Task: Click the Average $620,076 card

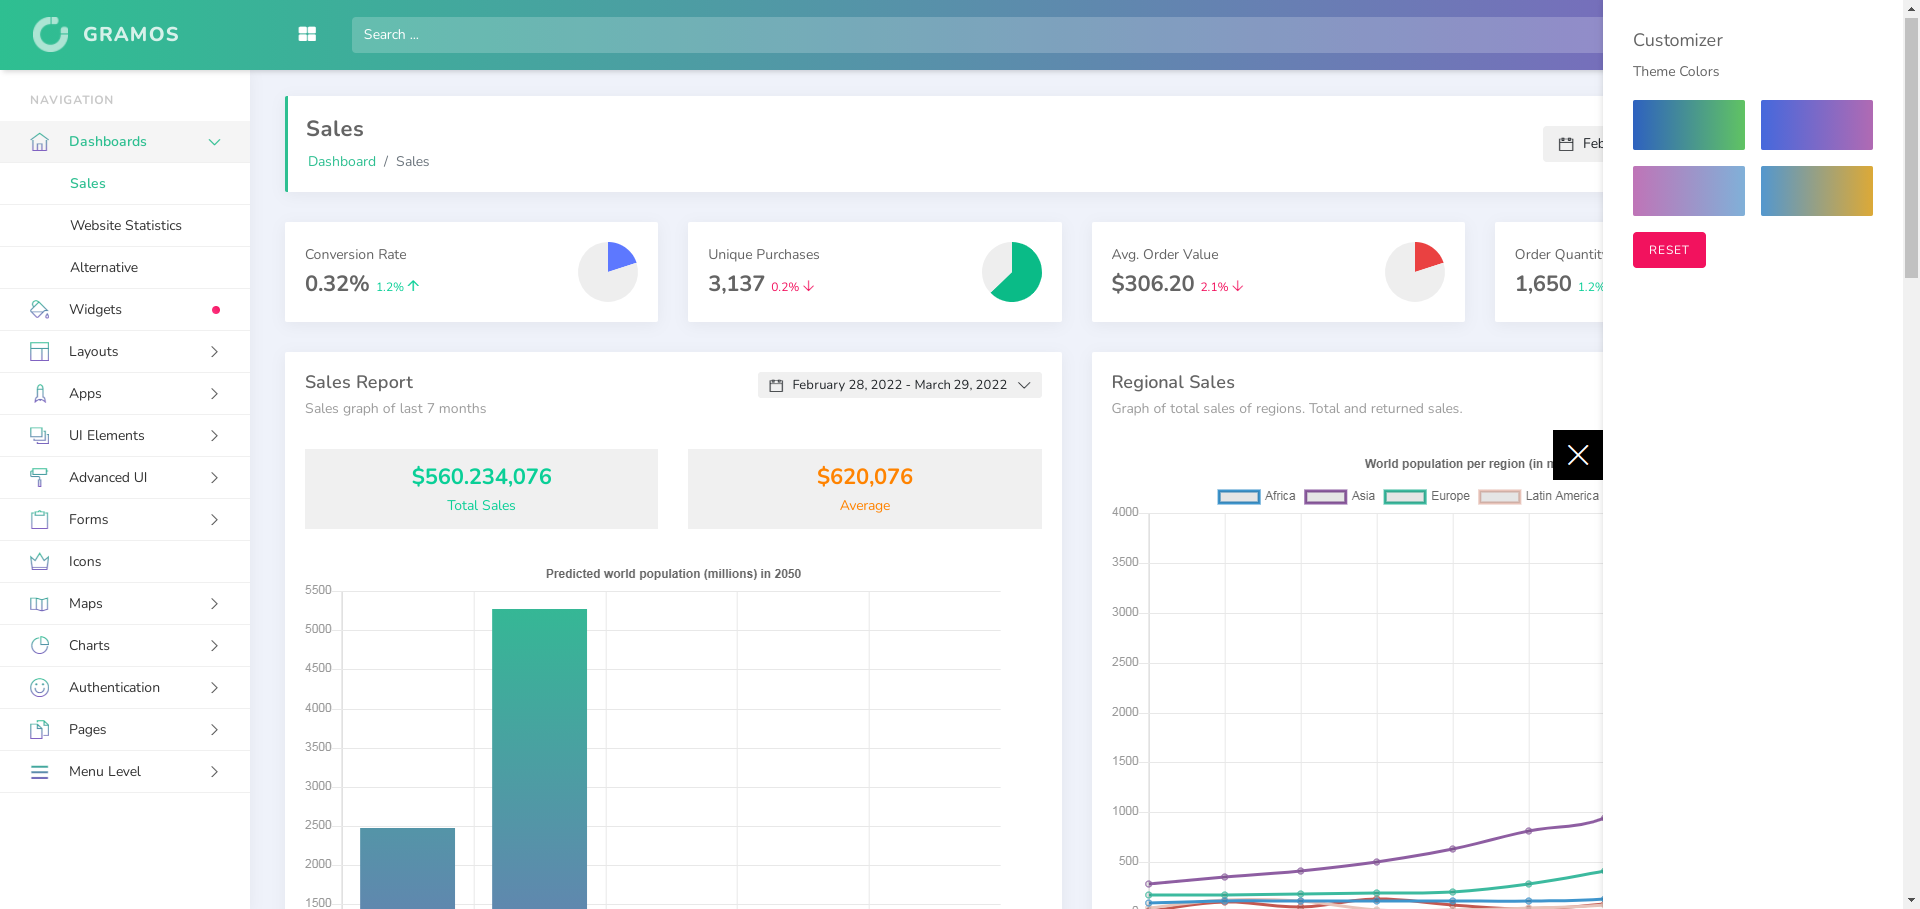Action: (865, 489)
